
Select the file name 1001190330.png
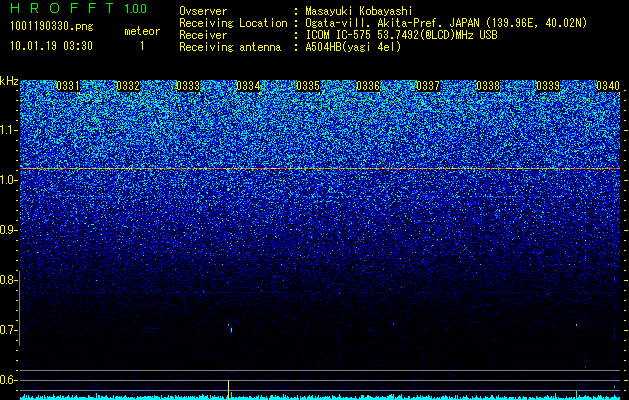[x=52, y=26]
